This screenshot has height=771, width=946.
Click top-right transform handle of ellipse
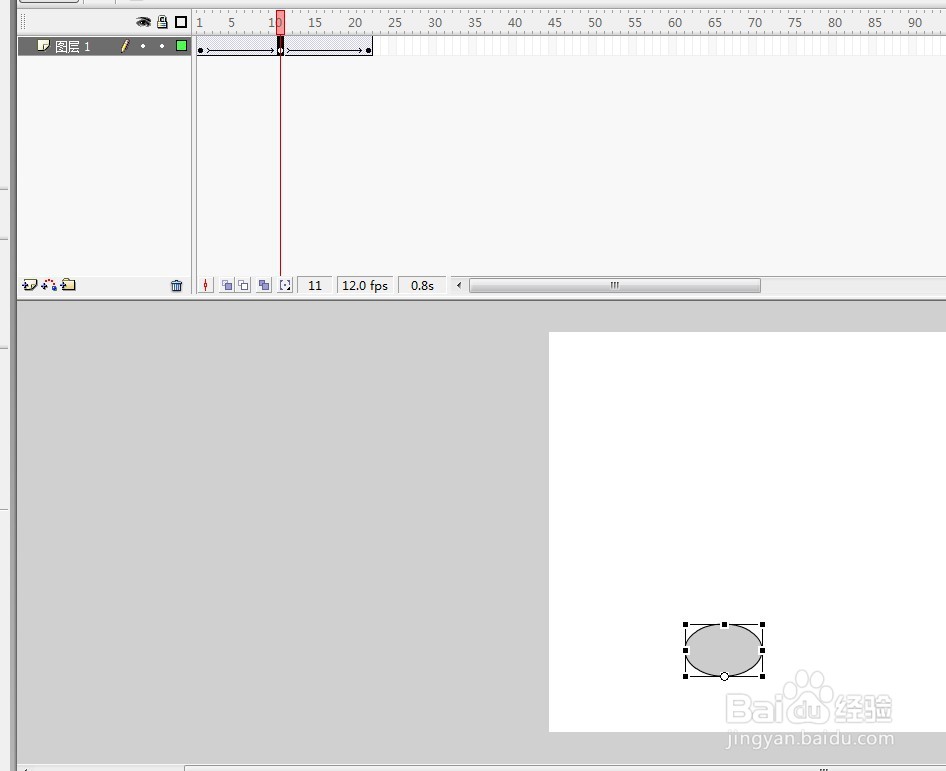[x=763, y=624]
